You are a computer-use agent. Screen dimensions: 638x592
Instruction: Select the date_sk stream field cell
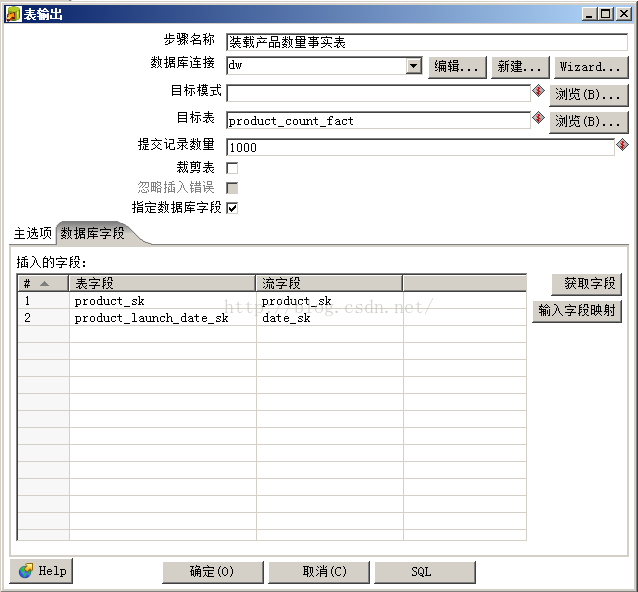[x=330, y=318]
